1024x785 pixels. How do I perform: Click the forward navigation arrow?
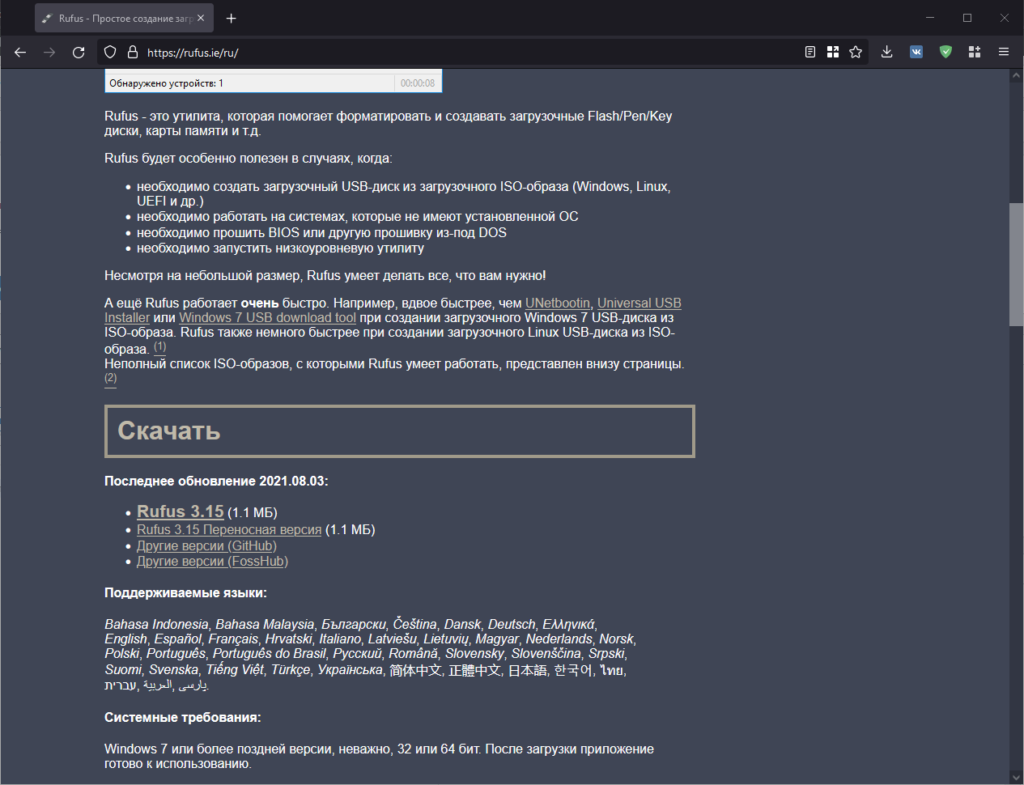click(49, 52)
